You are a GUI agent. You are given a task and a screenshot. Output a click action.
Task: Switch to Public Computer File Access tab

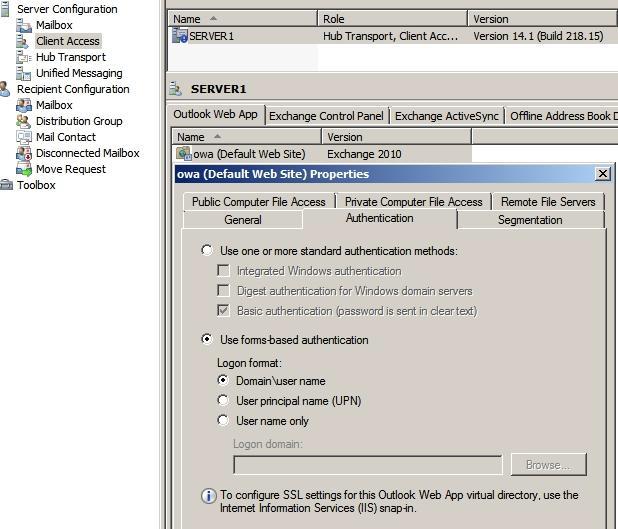[x=259, y=201]
